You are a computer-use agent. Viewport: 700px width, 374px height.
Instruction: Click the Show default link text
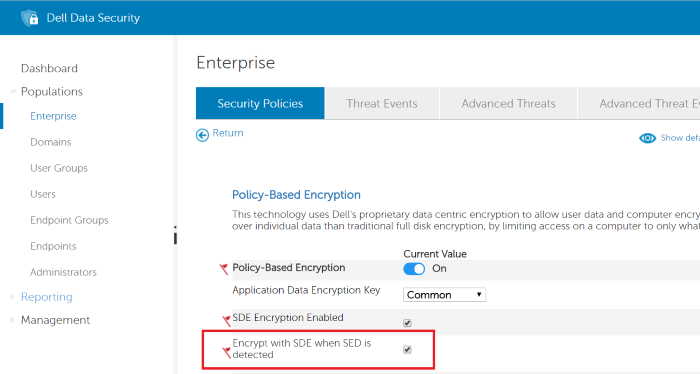point(680,137)
